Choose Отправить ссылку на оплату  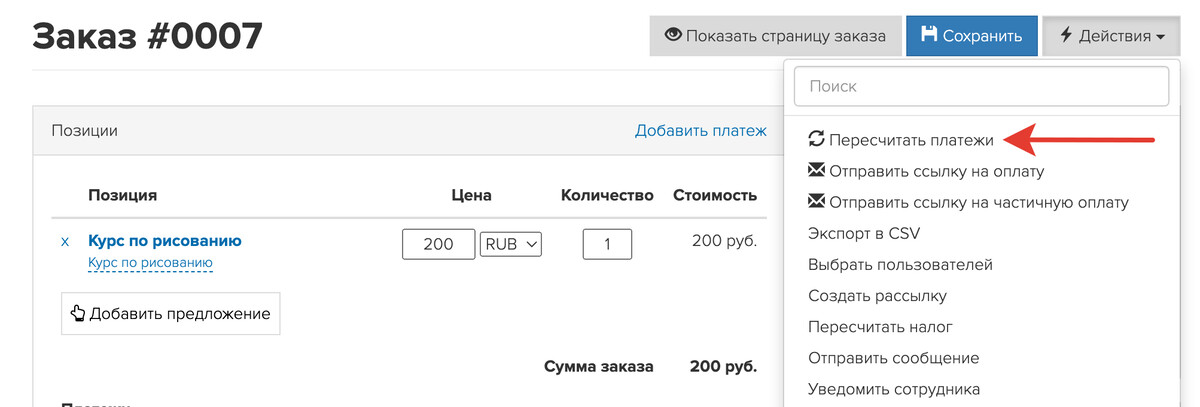coord(926,171)
